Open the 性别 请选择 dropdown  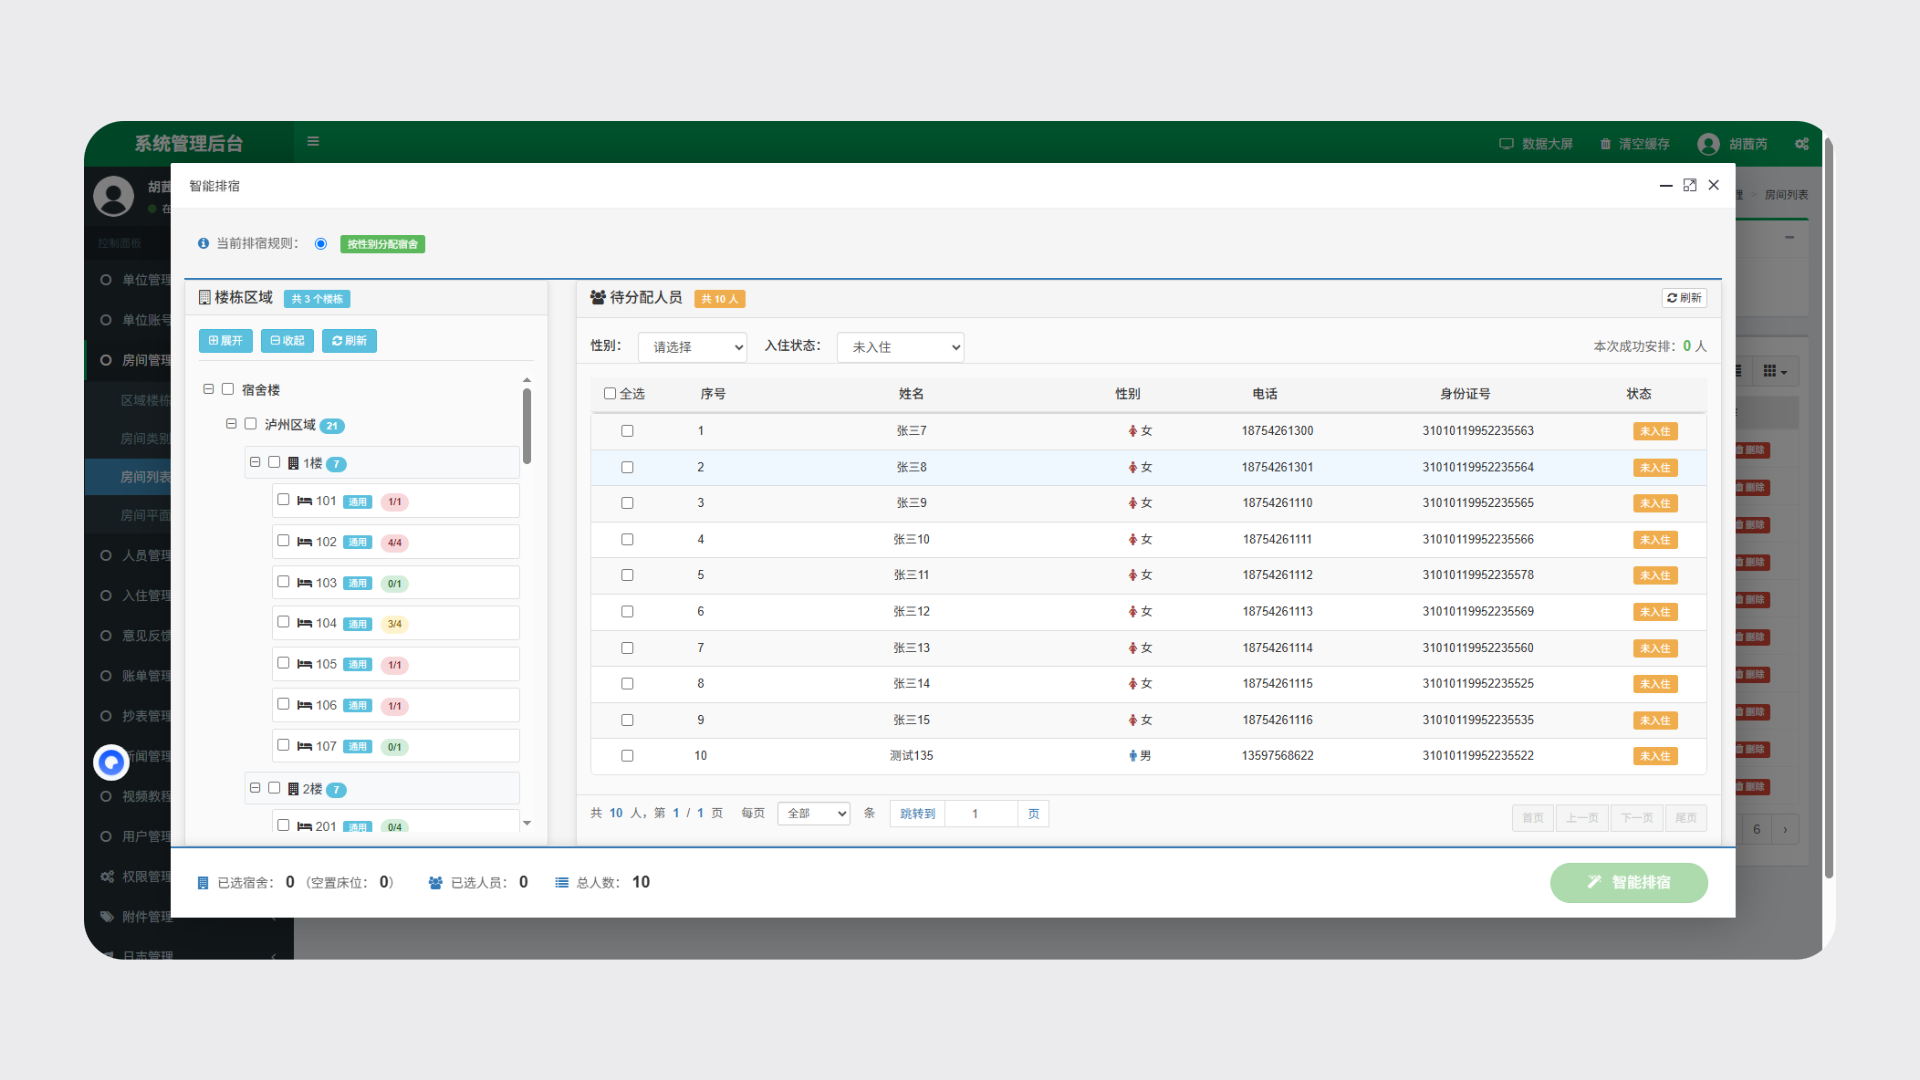(692, 347)
